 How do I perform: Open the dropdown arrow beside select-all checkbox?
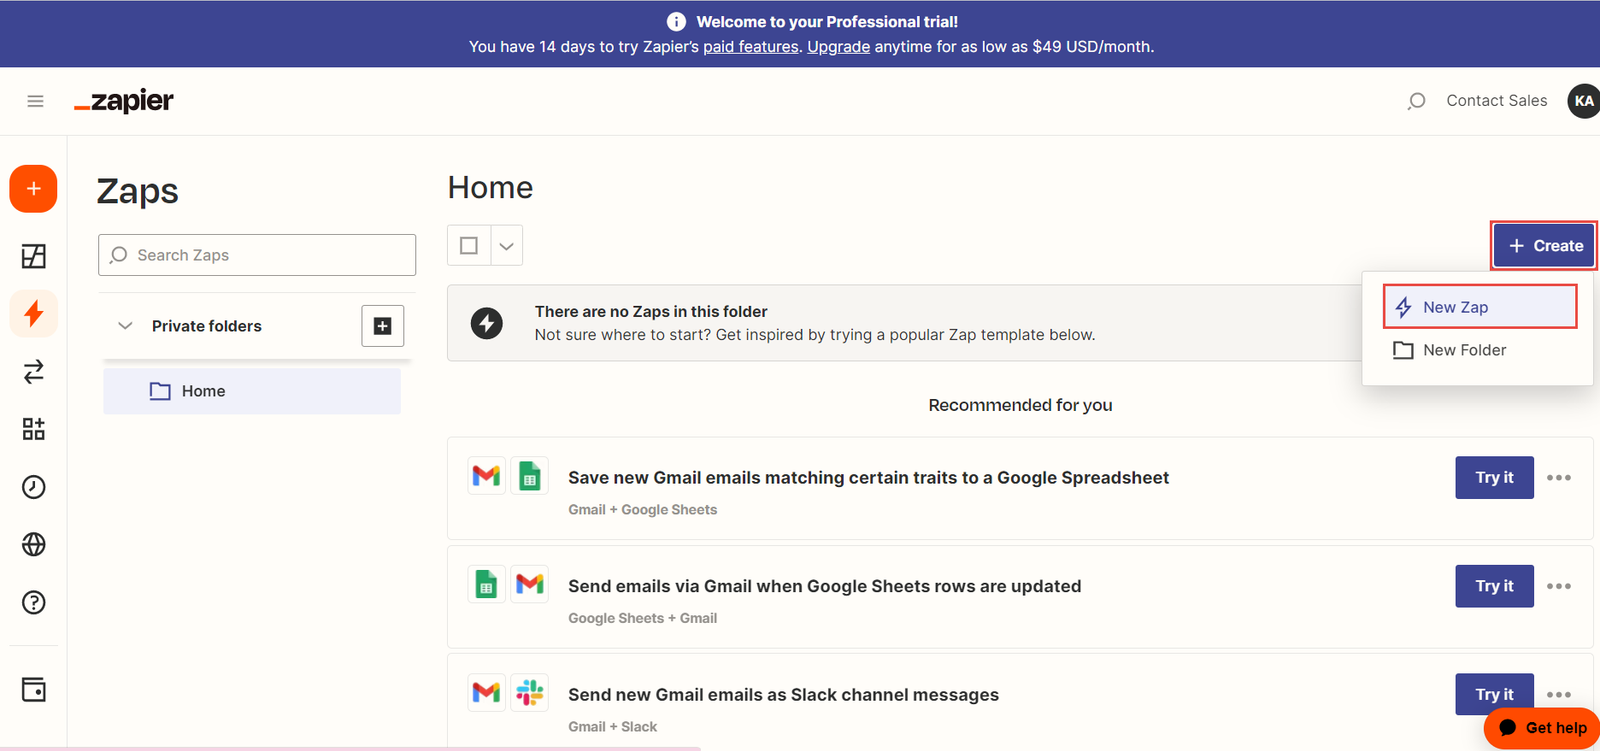tap(507, 246)
